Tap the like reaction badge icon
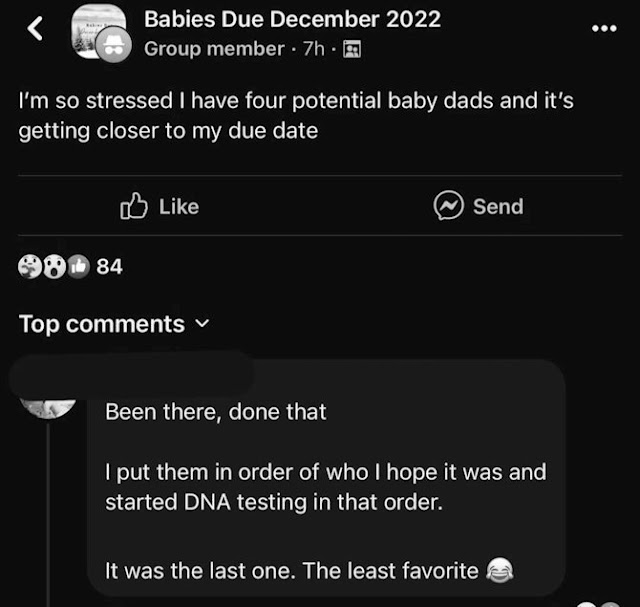This screenshot has width=640, height=607. pos(78,267)
